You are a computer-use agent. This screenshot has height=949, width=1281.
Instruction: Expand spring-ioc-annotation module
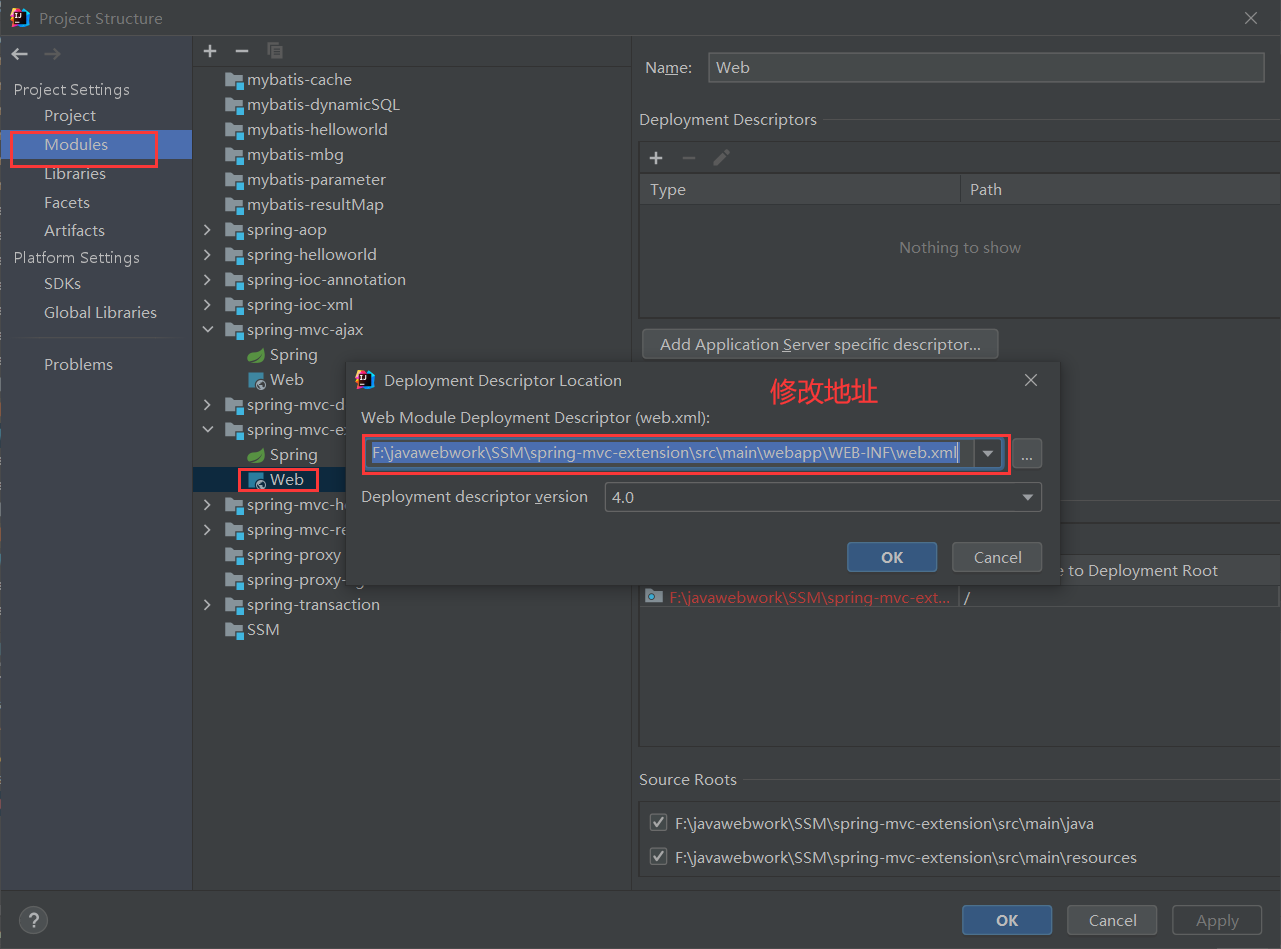[x=207, y=280]
